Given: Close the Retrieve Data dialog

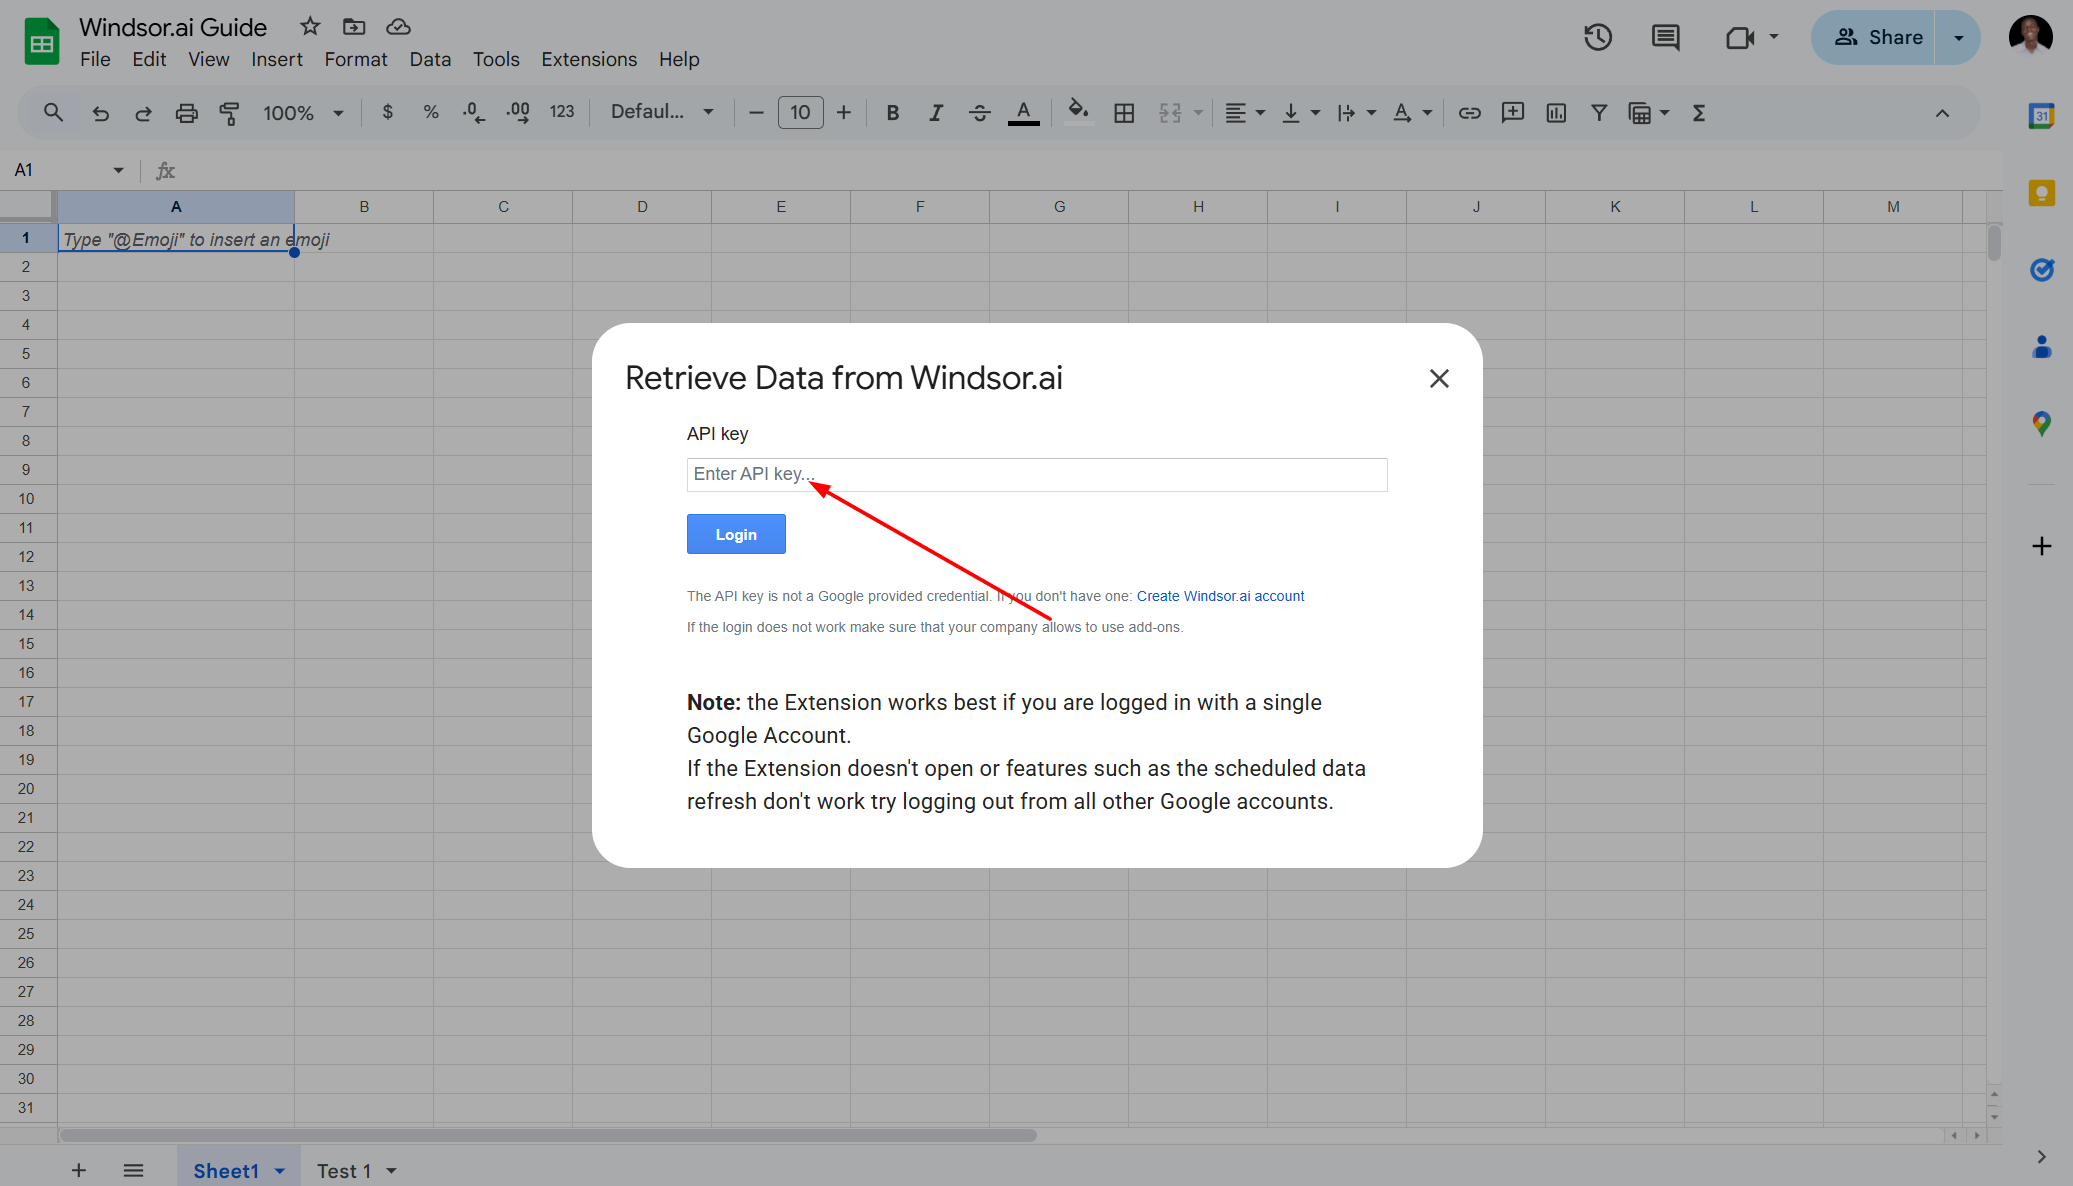Looking at the screenshot, I should (x=1439, y=379).
